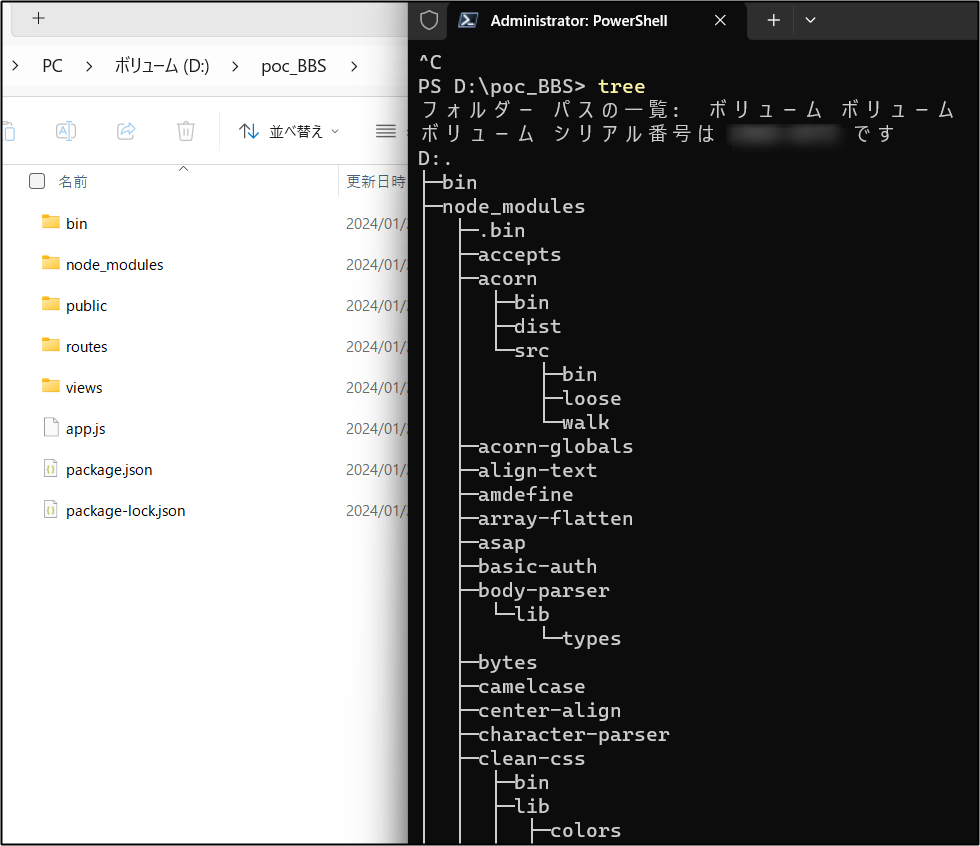Click 'clean-css' in tree output
The width and height of the screenshot is (980, 846).
tap(531, 759)
